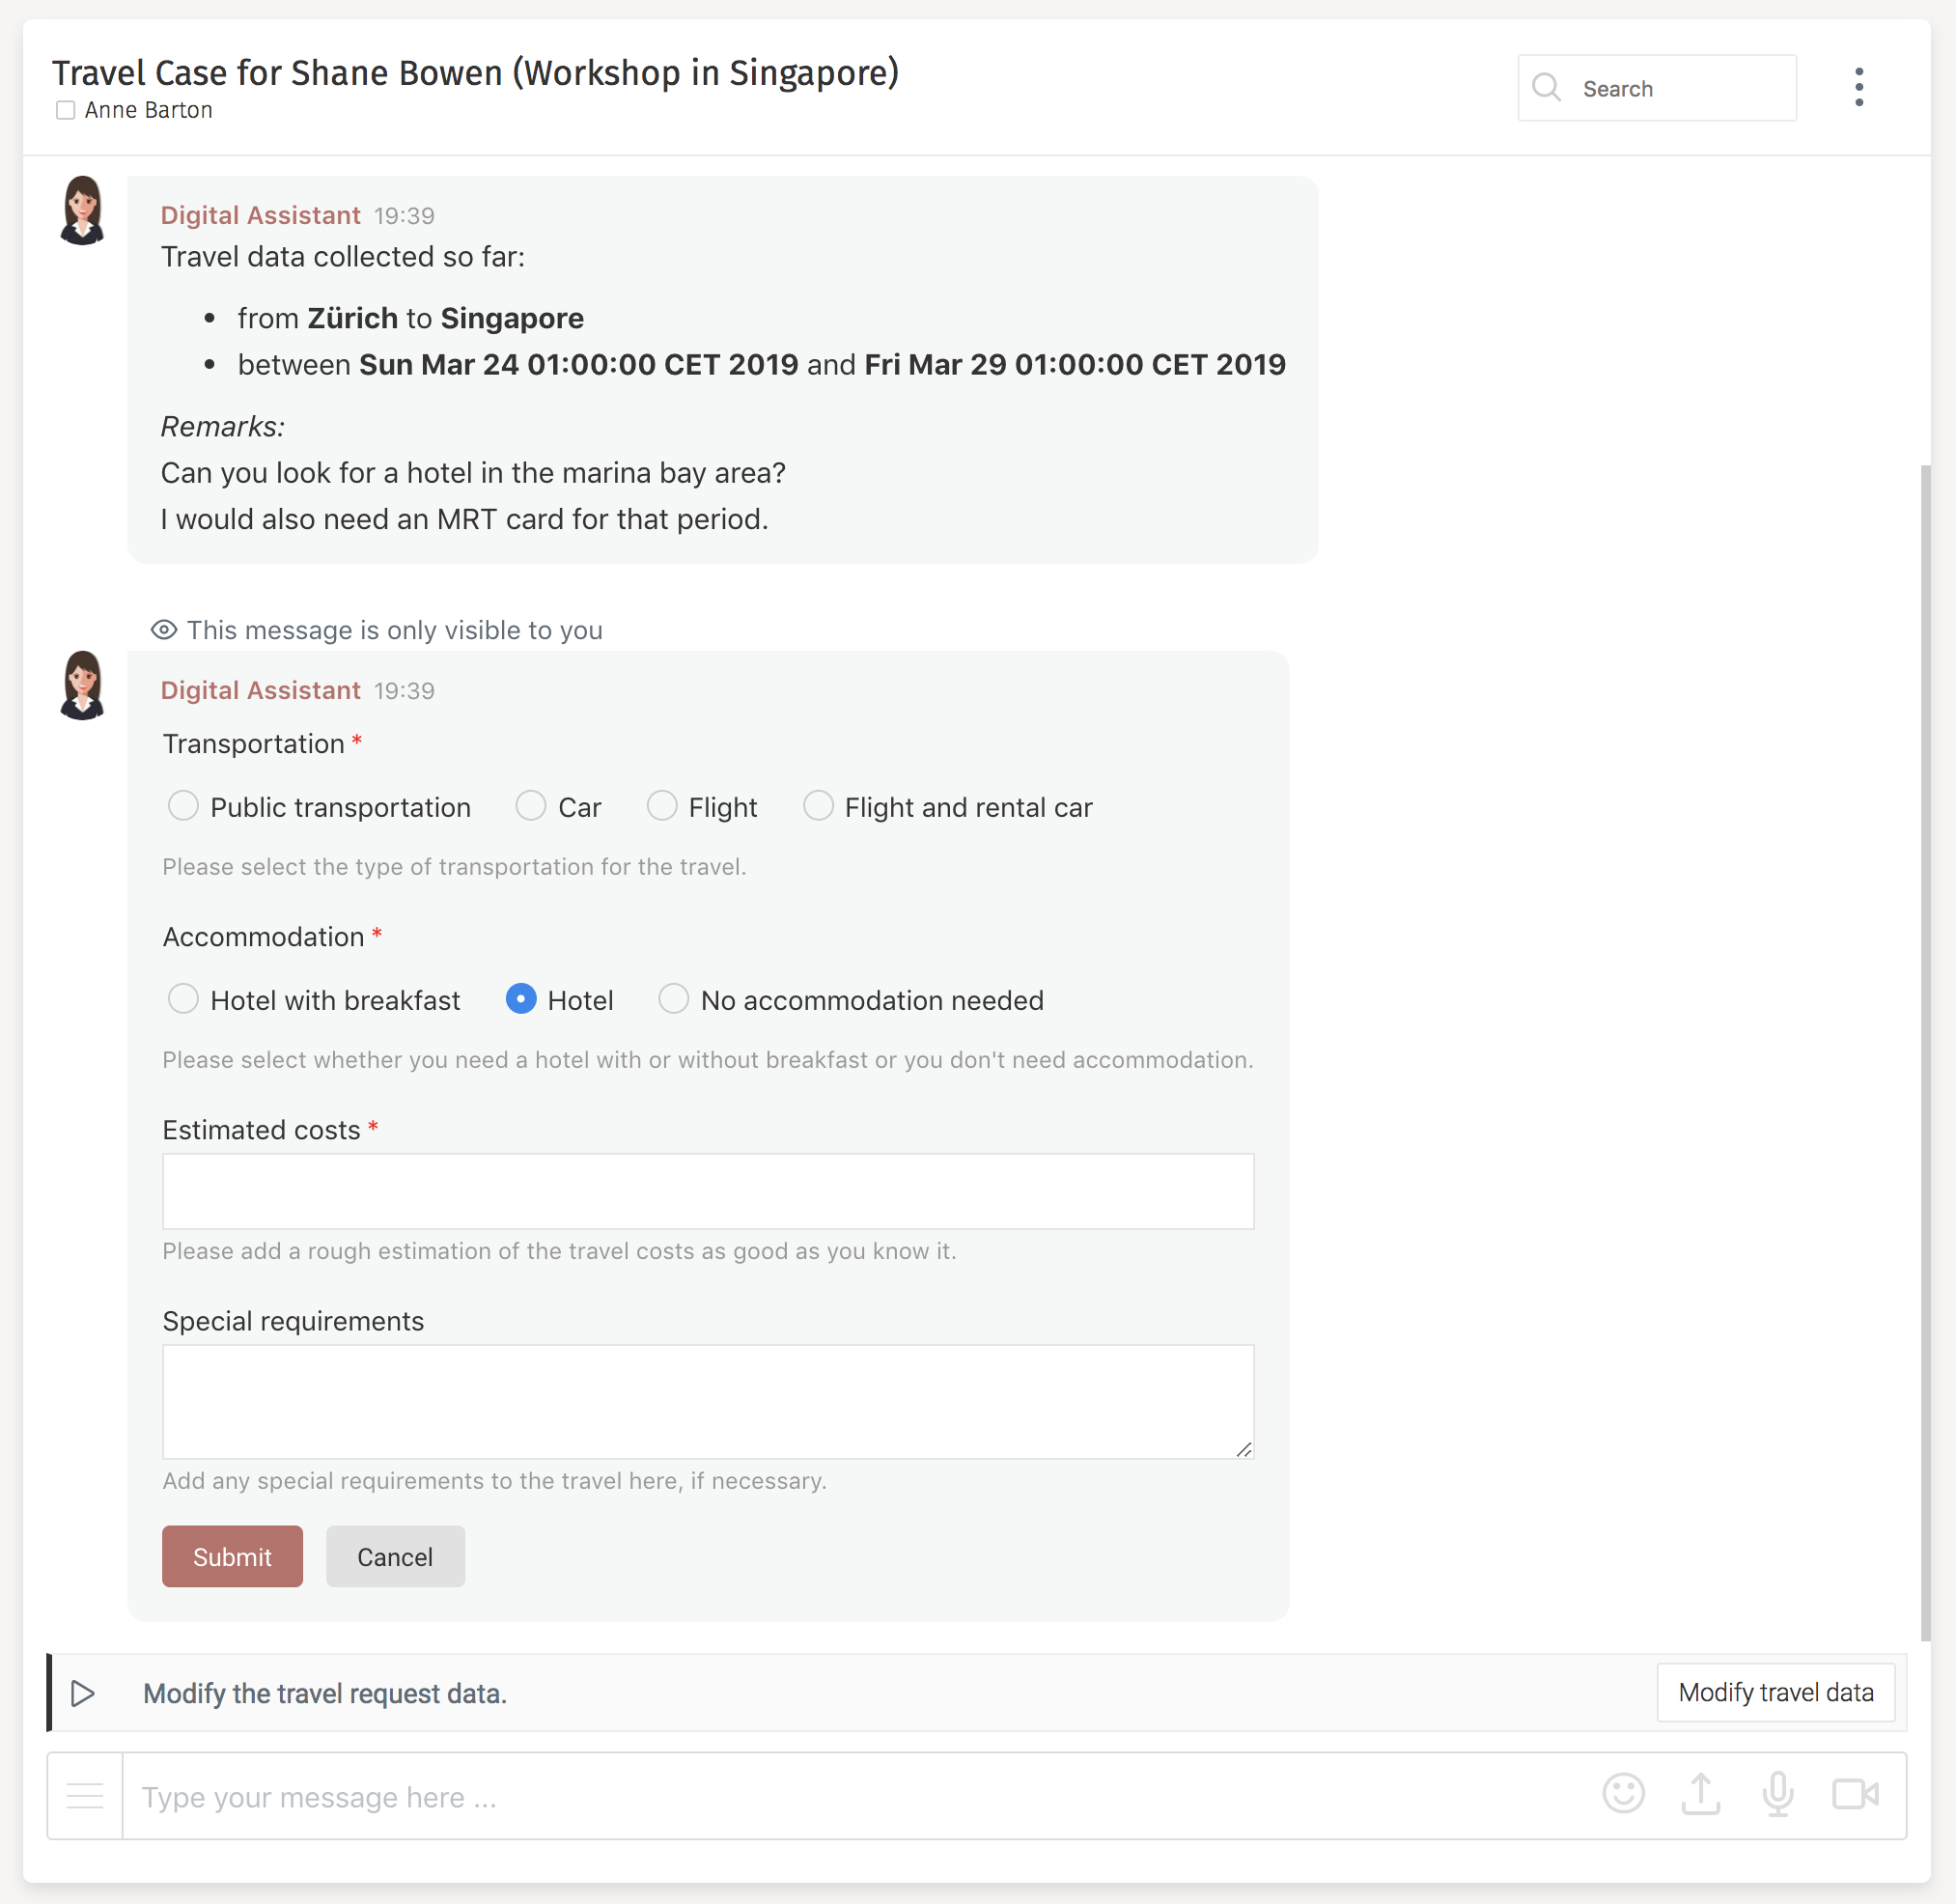Open the emoji picker icon
The image size is (1956, 1904).
pos(1624,1795)
